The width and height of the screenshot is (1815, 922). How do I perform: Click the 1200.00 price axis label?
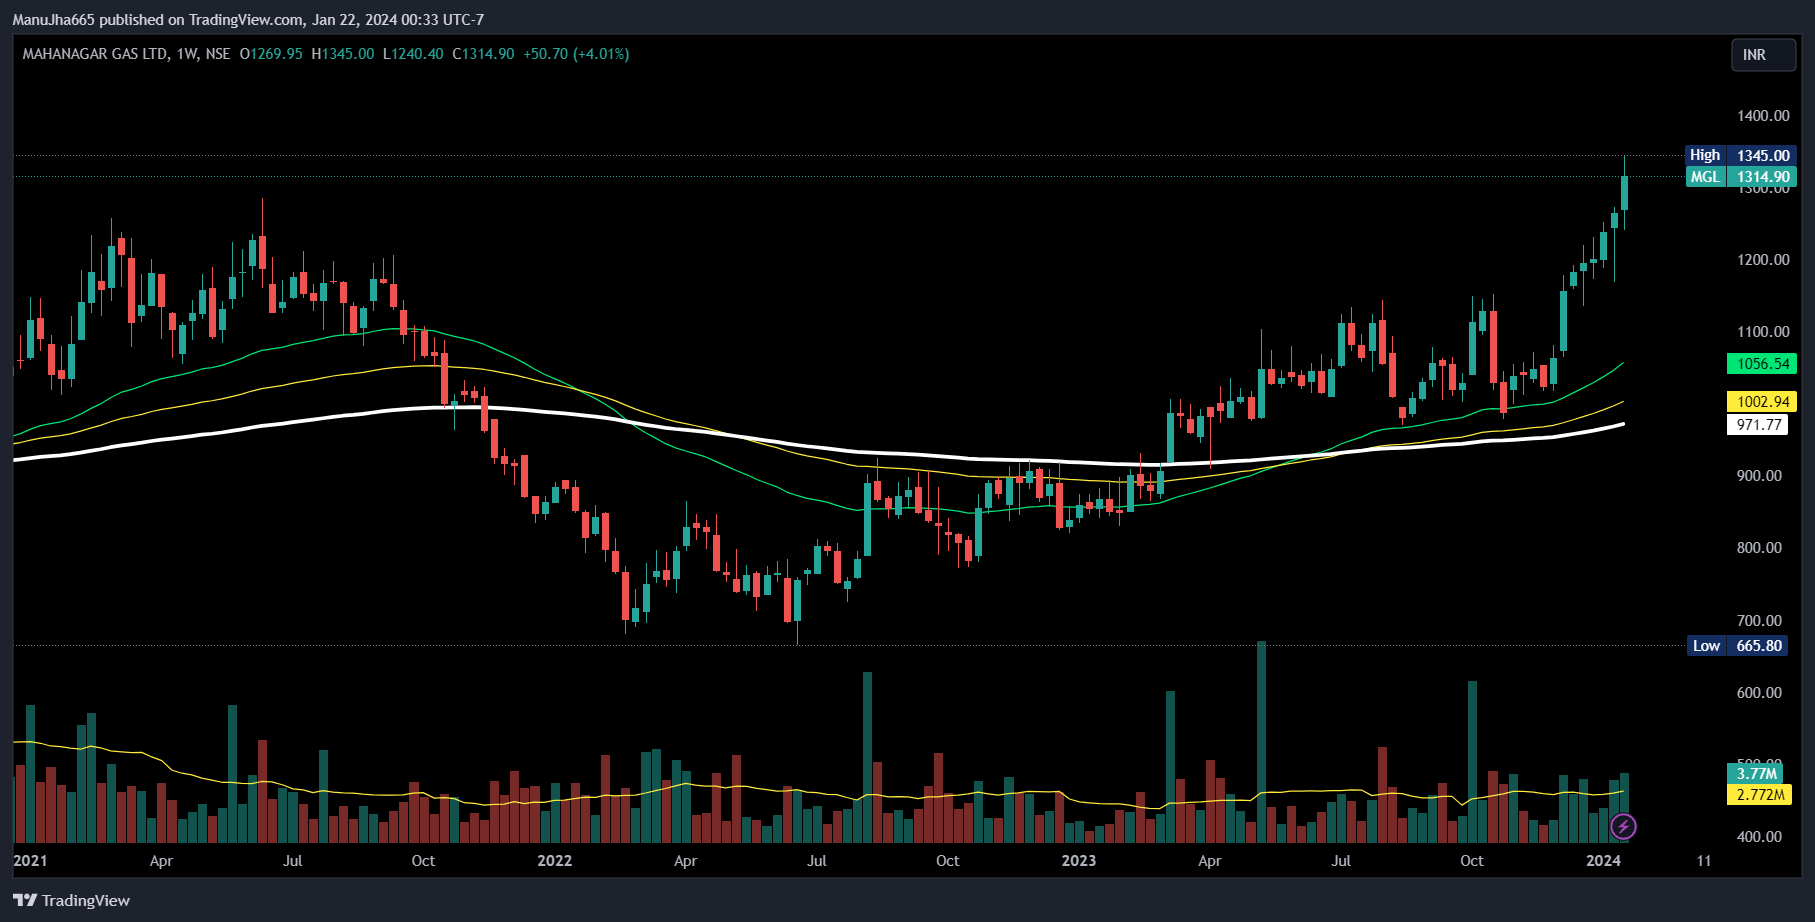point(1763,260)
